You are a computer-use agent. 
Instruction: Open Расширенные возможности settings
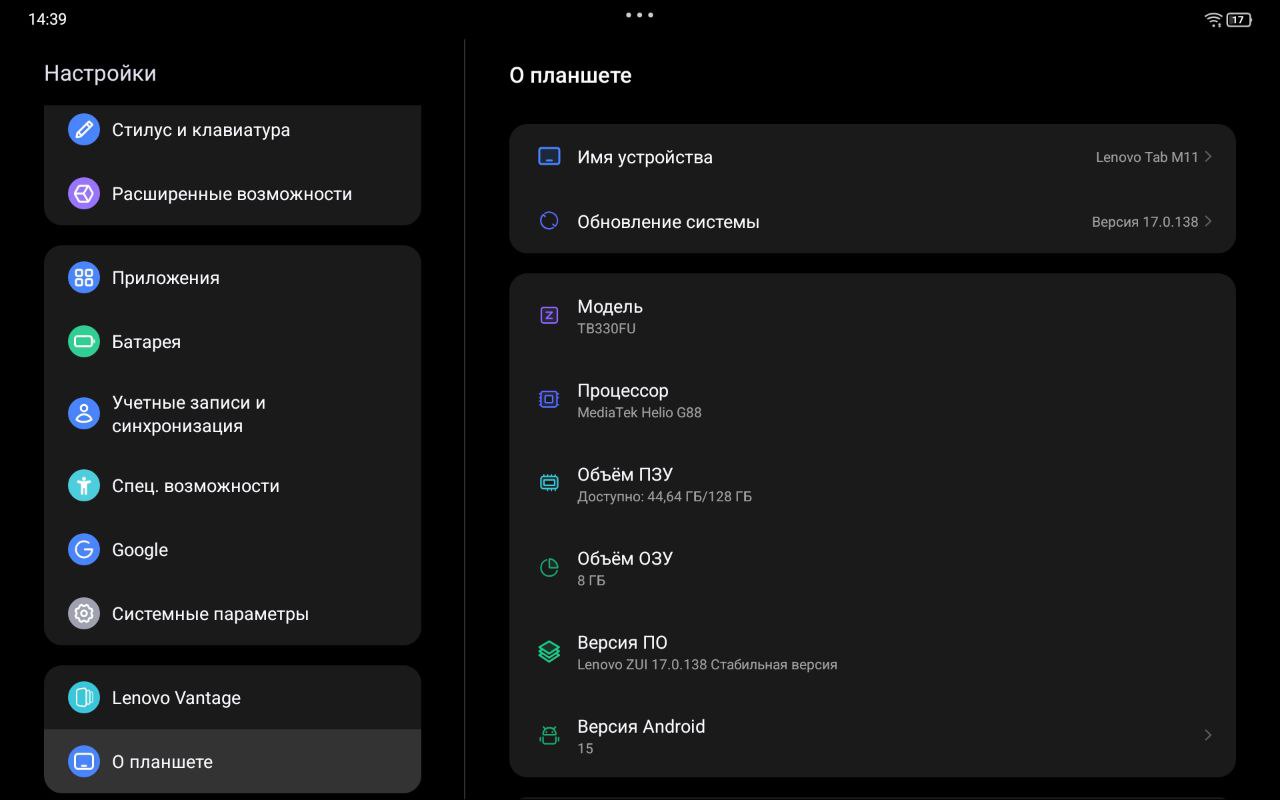click(x=232, y=193)
